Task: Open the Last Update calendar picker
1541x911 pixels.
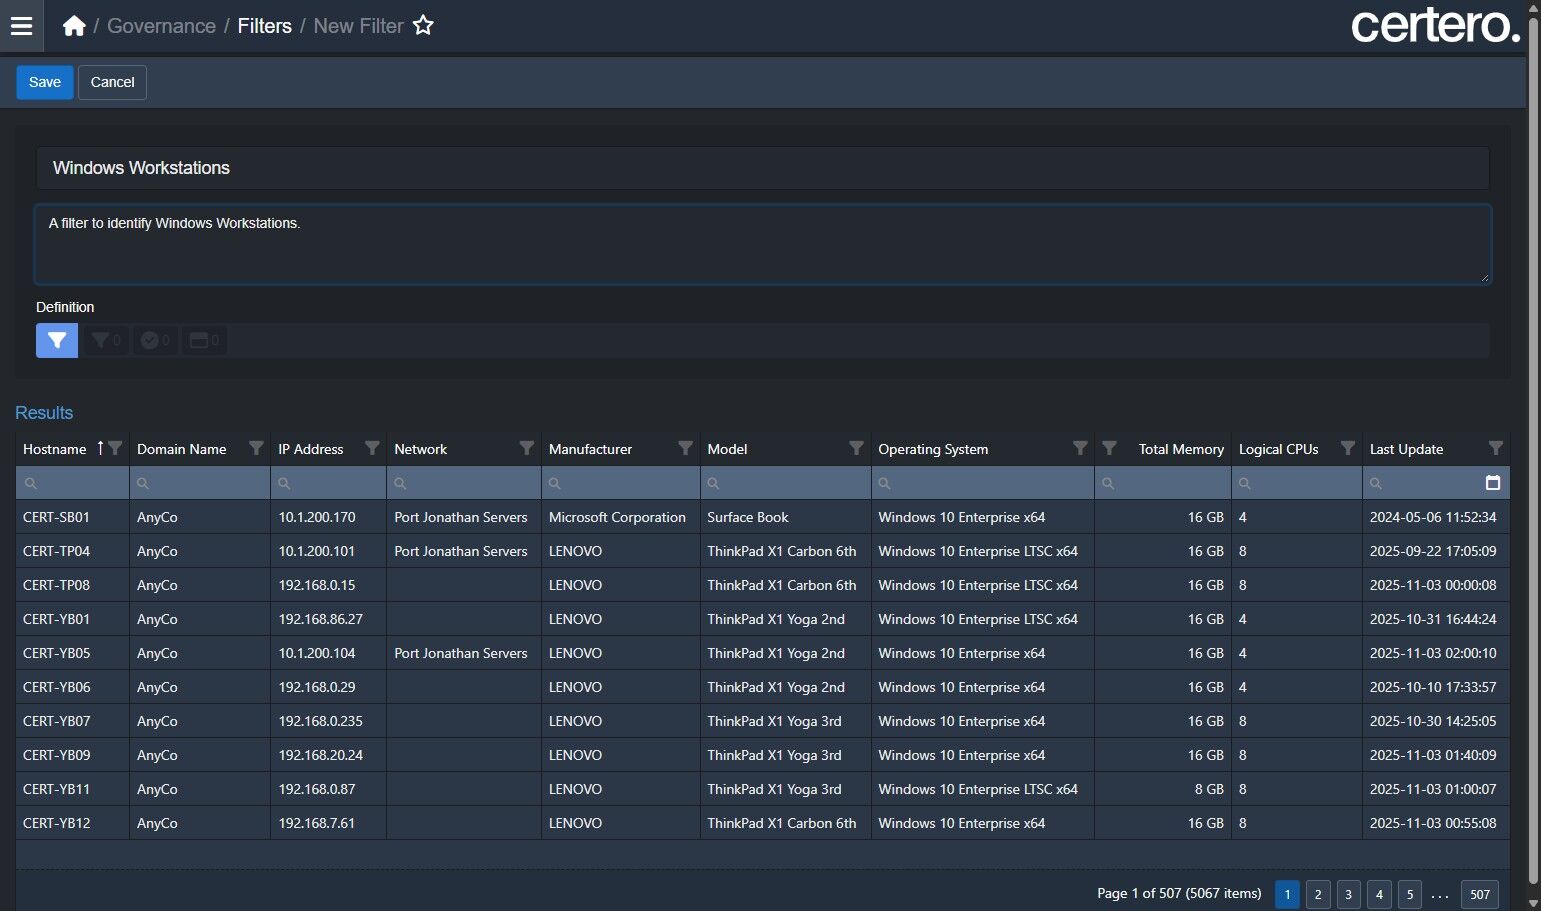Action: [1493, 483]
